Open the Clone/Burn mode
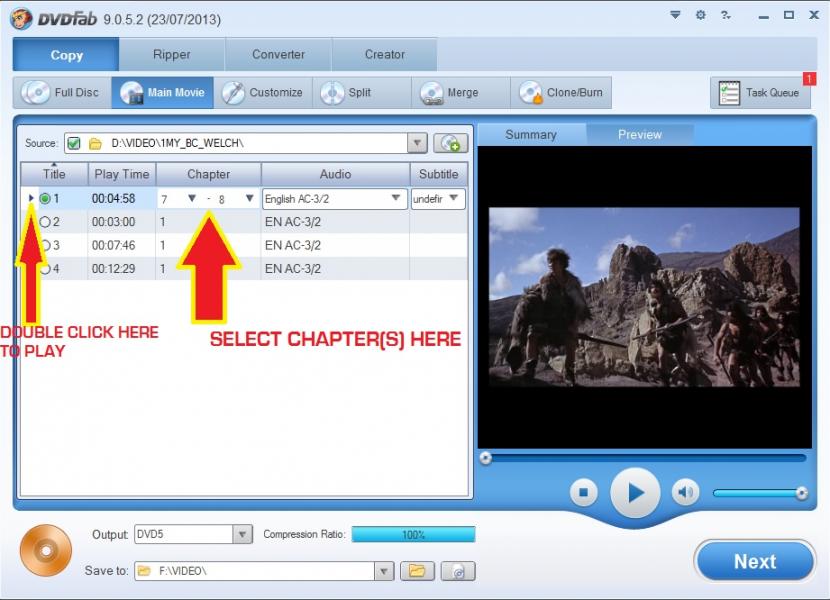This screenshot has width=830, height=600. point(561,93)
